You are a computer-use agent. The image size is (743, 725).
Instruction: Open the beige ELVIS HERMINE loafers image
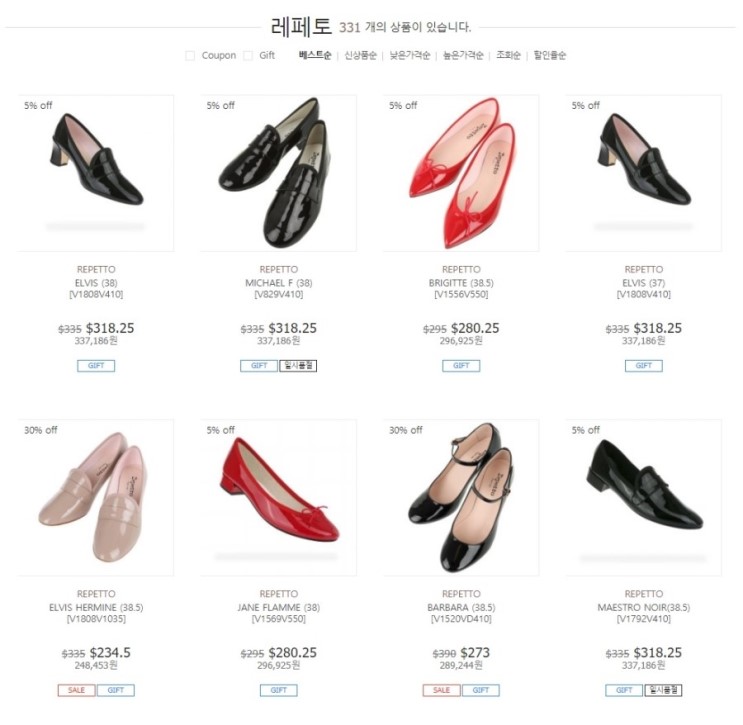(x=96, y=498)
